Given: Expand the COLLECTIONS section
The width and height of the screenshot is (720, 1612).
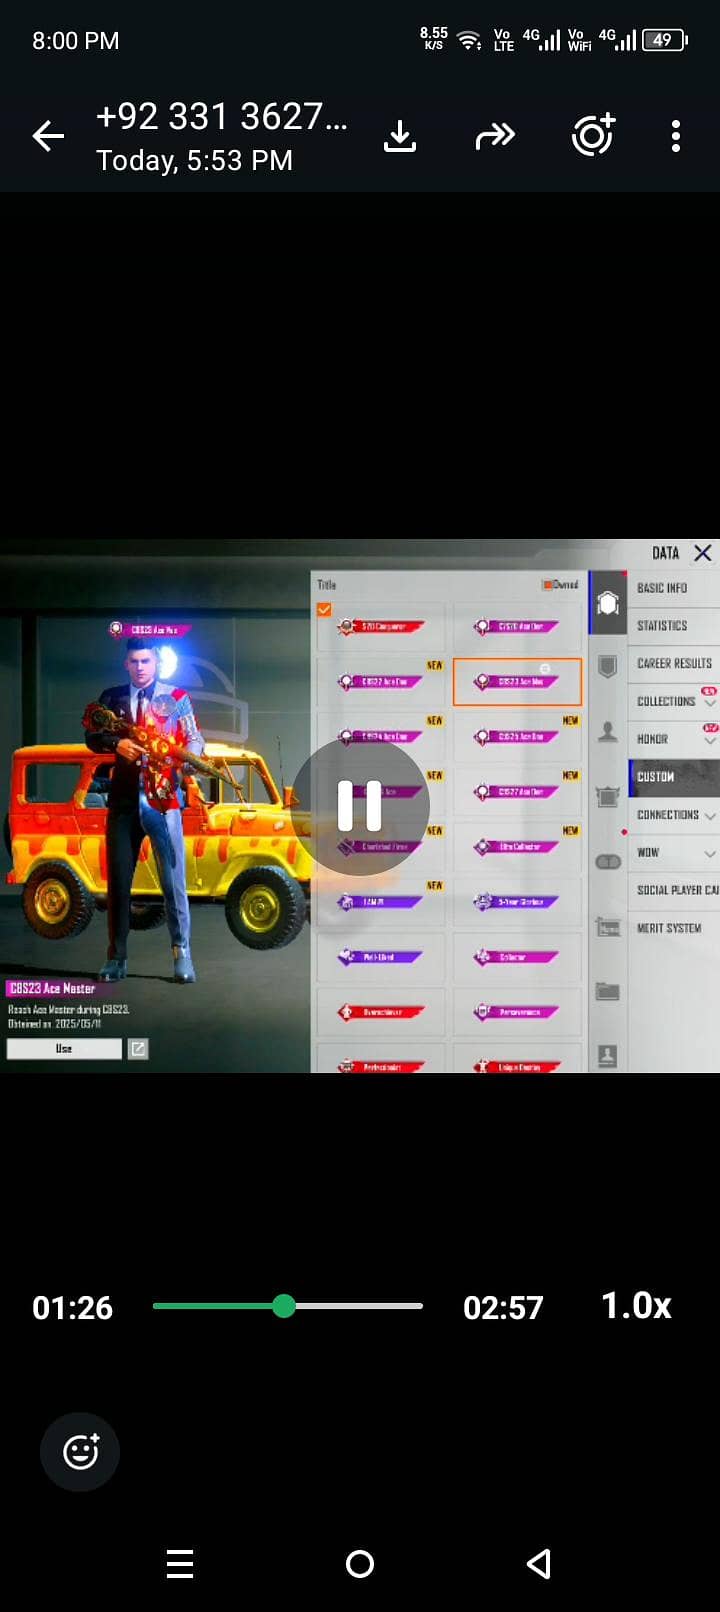Looking at the screenshot, I should click(x=673, y=701).
